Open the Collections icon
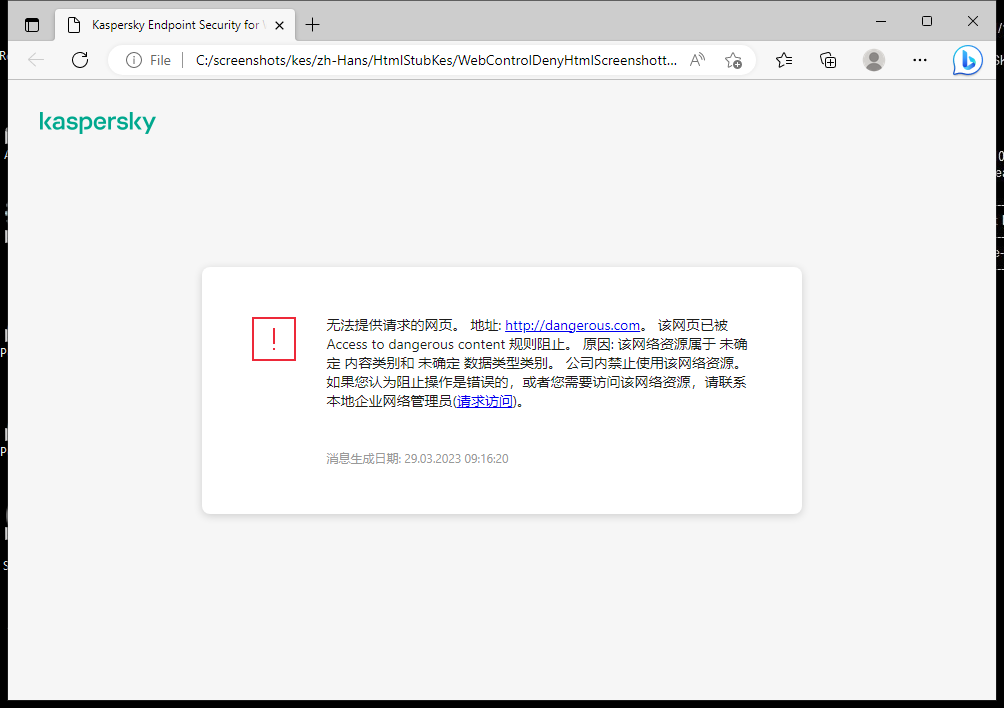Viewport: 1004px width, 708px height. point(828,60)
